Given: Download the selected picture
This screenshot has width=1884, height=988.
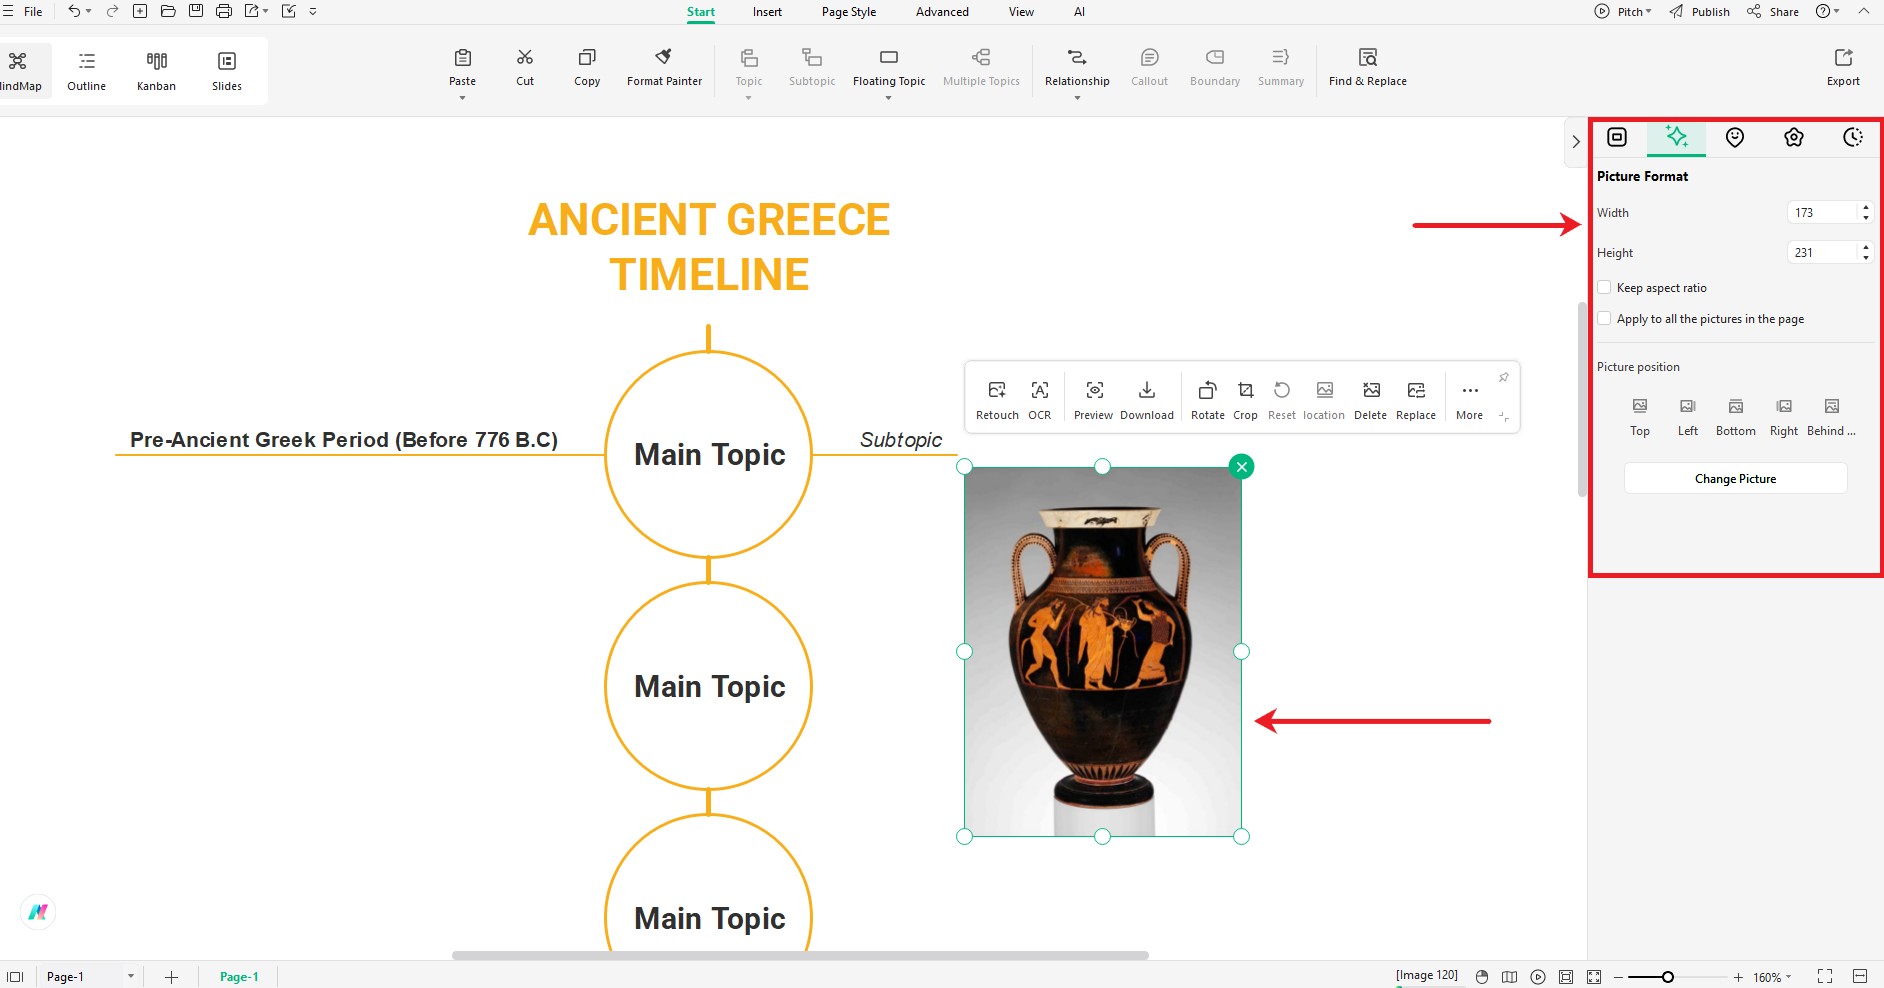Looking at the screenshot, I should (x=1147, y=400).
